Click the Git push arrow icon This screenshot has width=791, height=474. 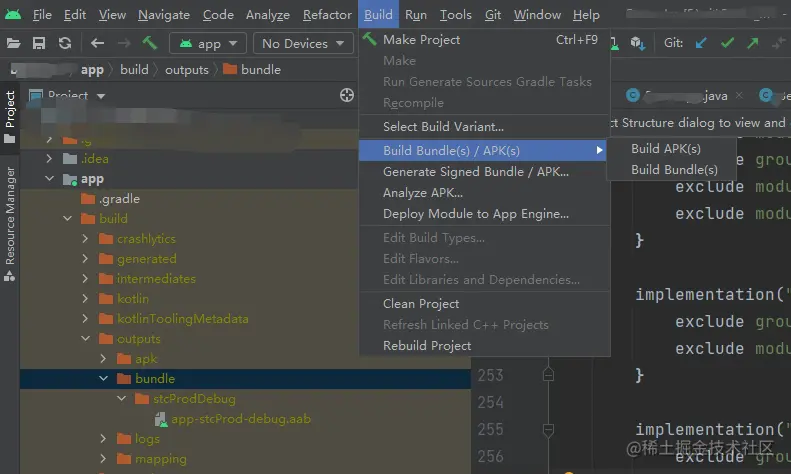tap(752, 43)
